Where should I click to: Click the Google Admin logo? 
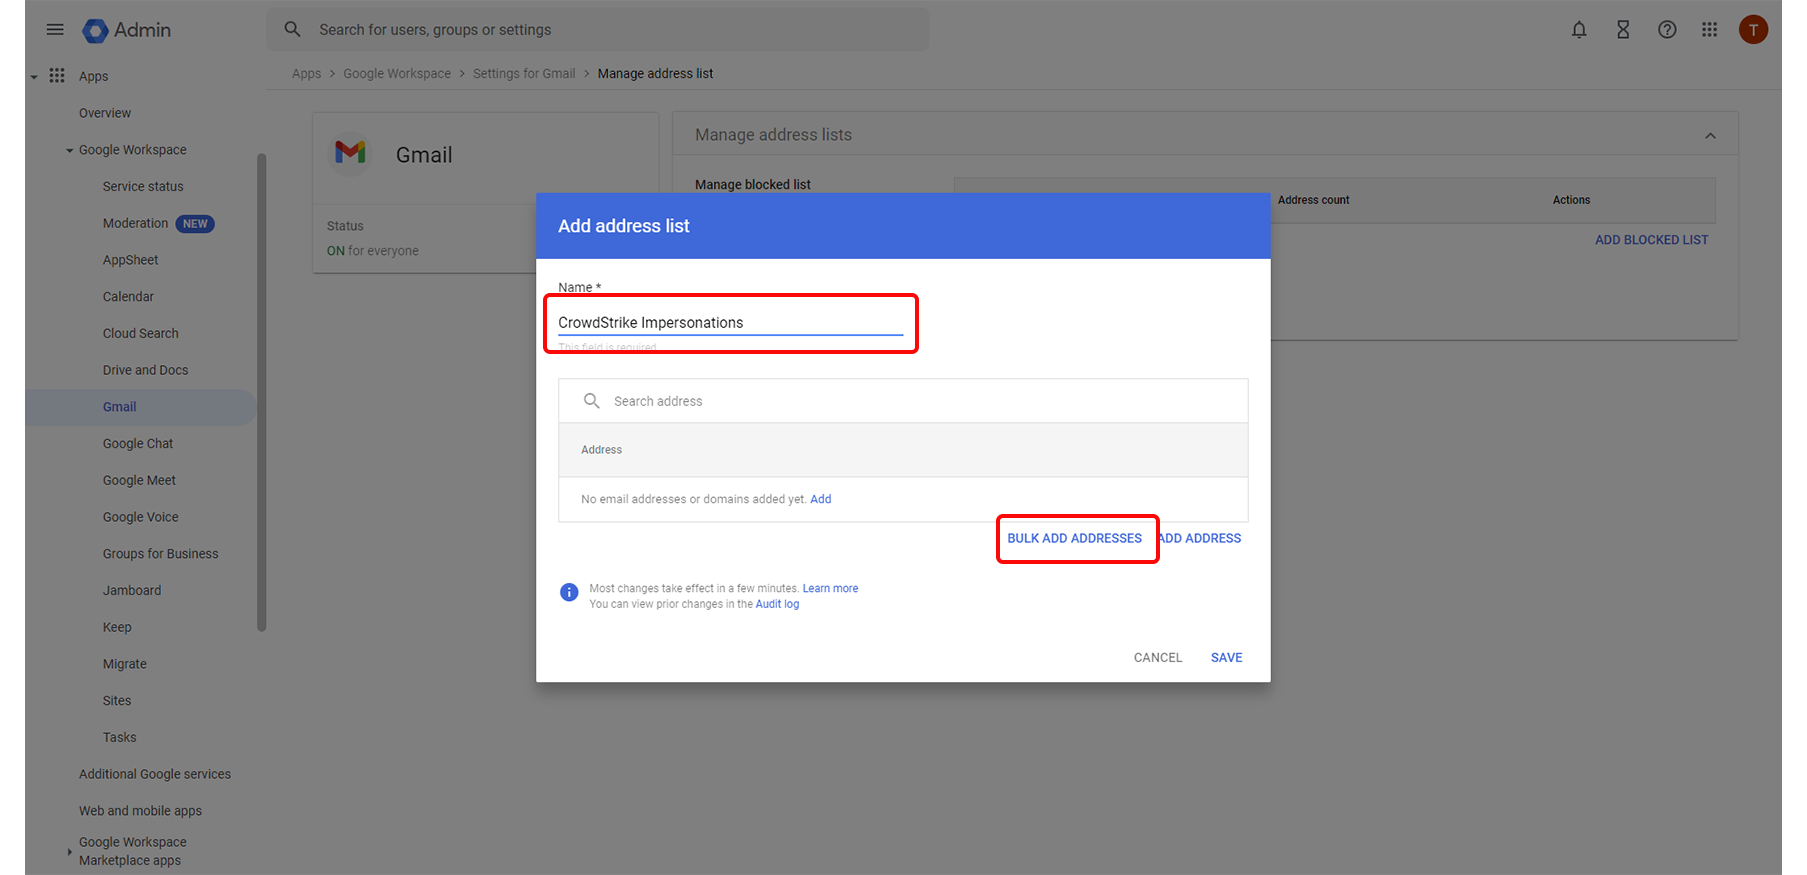pos(96,31)
